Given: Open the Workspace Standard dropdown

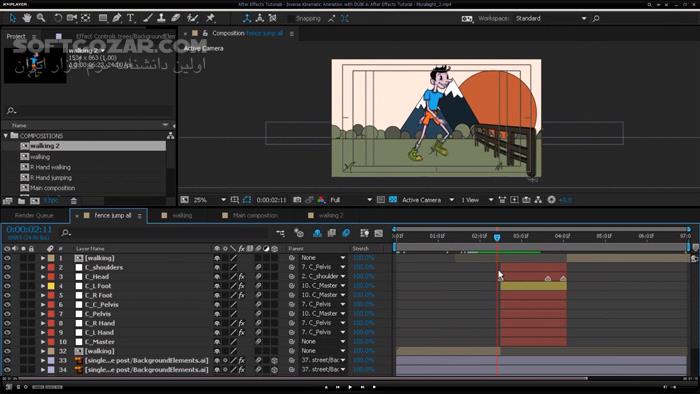Looking at the screenshot, I should (x=551, y=18).
